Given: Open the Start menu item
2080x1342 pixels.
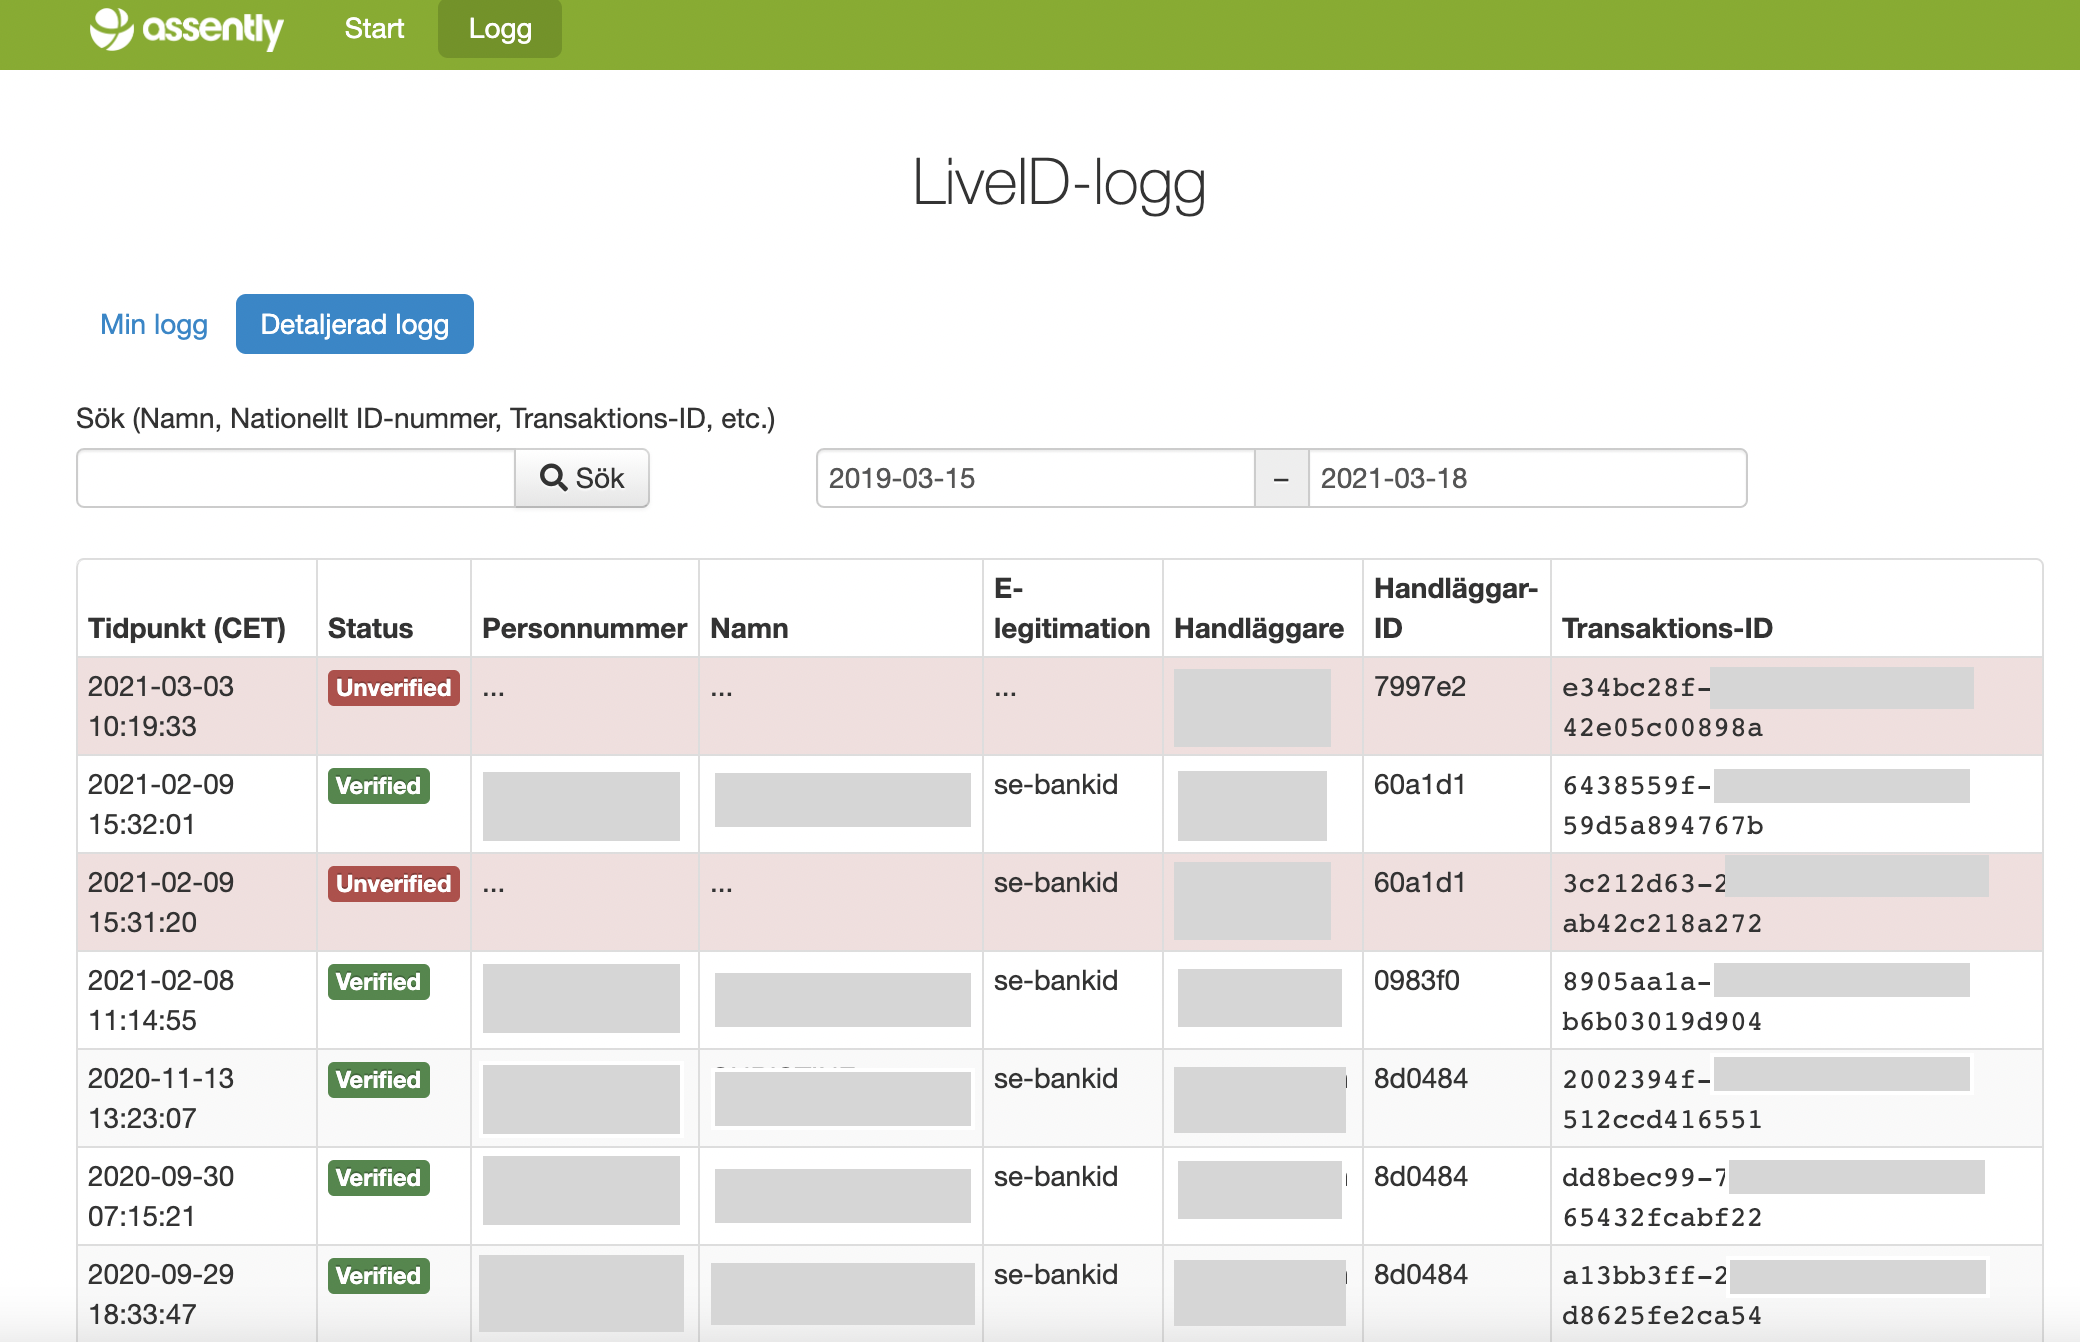Looking at the screenshot, I should coord(374,29).
